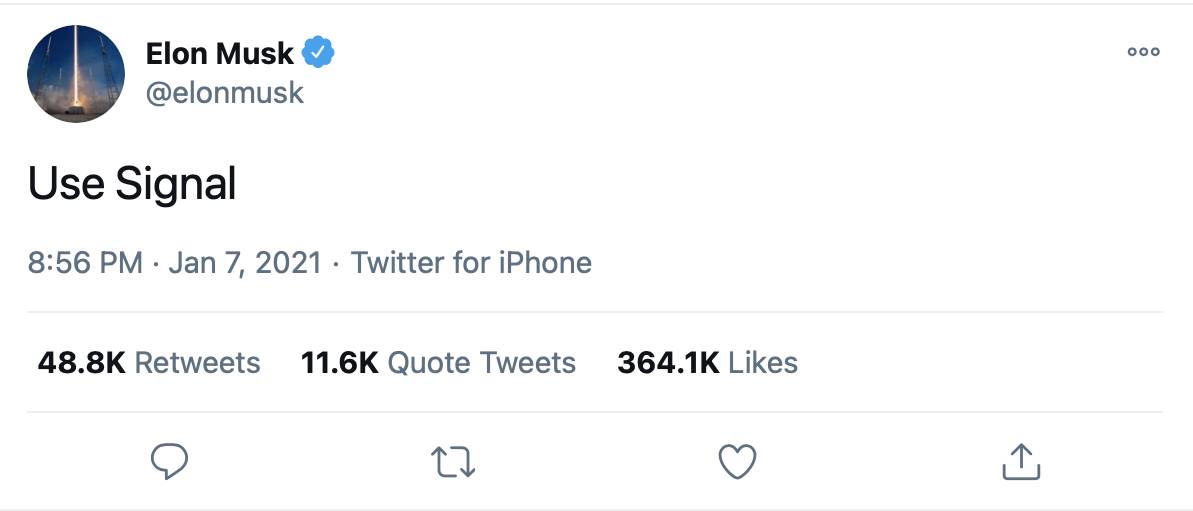The image size is (1193, 511).
Task: Click the word Signal in the tweet
Action: pyautogui.click(x=175, y=185)
